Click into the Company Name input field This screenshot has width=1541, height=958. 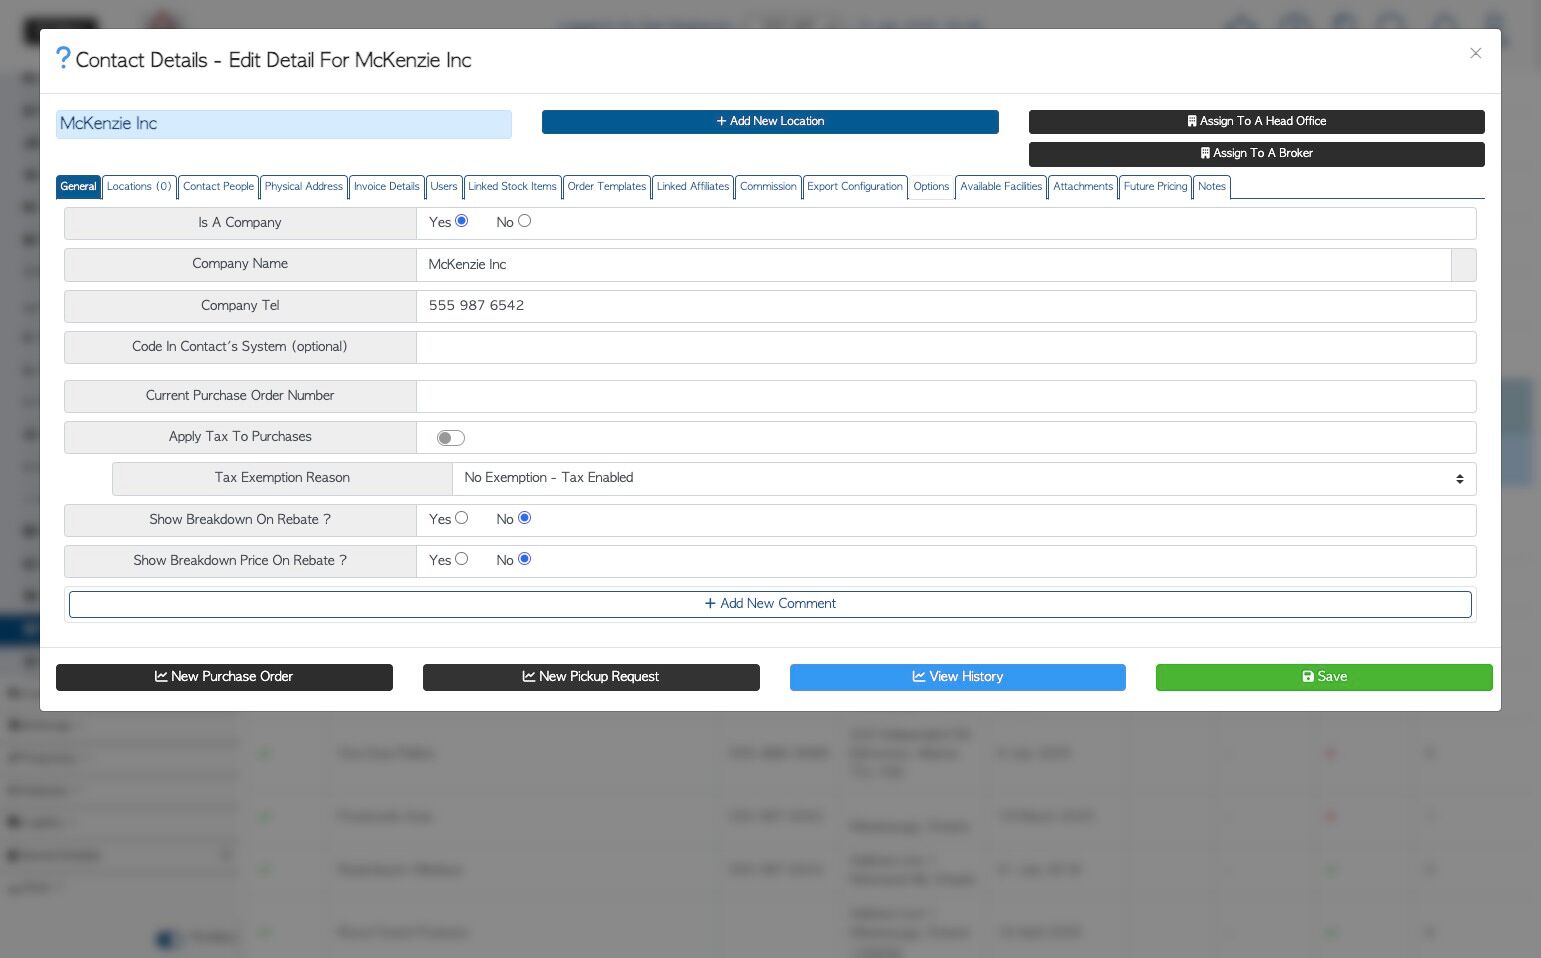pyautogui.click(x=934, y=265)
